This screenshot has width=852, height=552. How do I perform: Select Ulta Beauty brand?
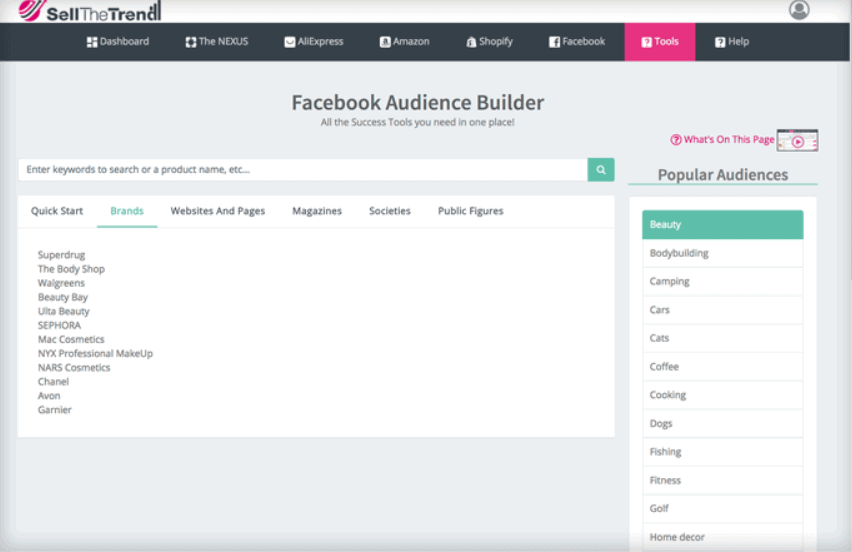[x=64, y=311]
